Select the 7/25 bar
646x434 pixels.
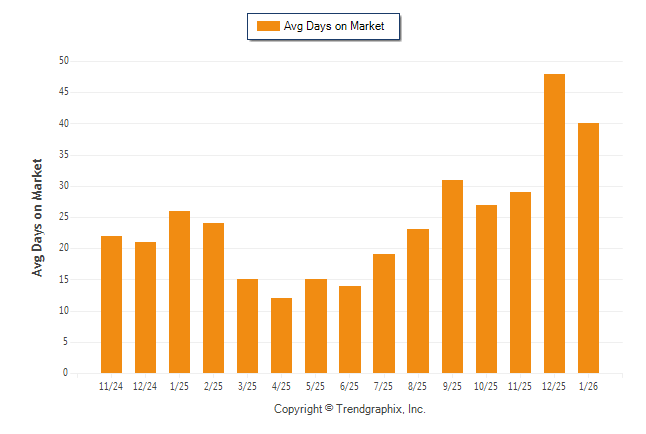384,313
